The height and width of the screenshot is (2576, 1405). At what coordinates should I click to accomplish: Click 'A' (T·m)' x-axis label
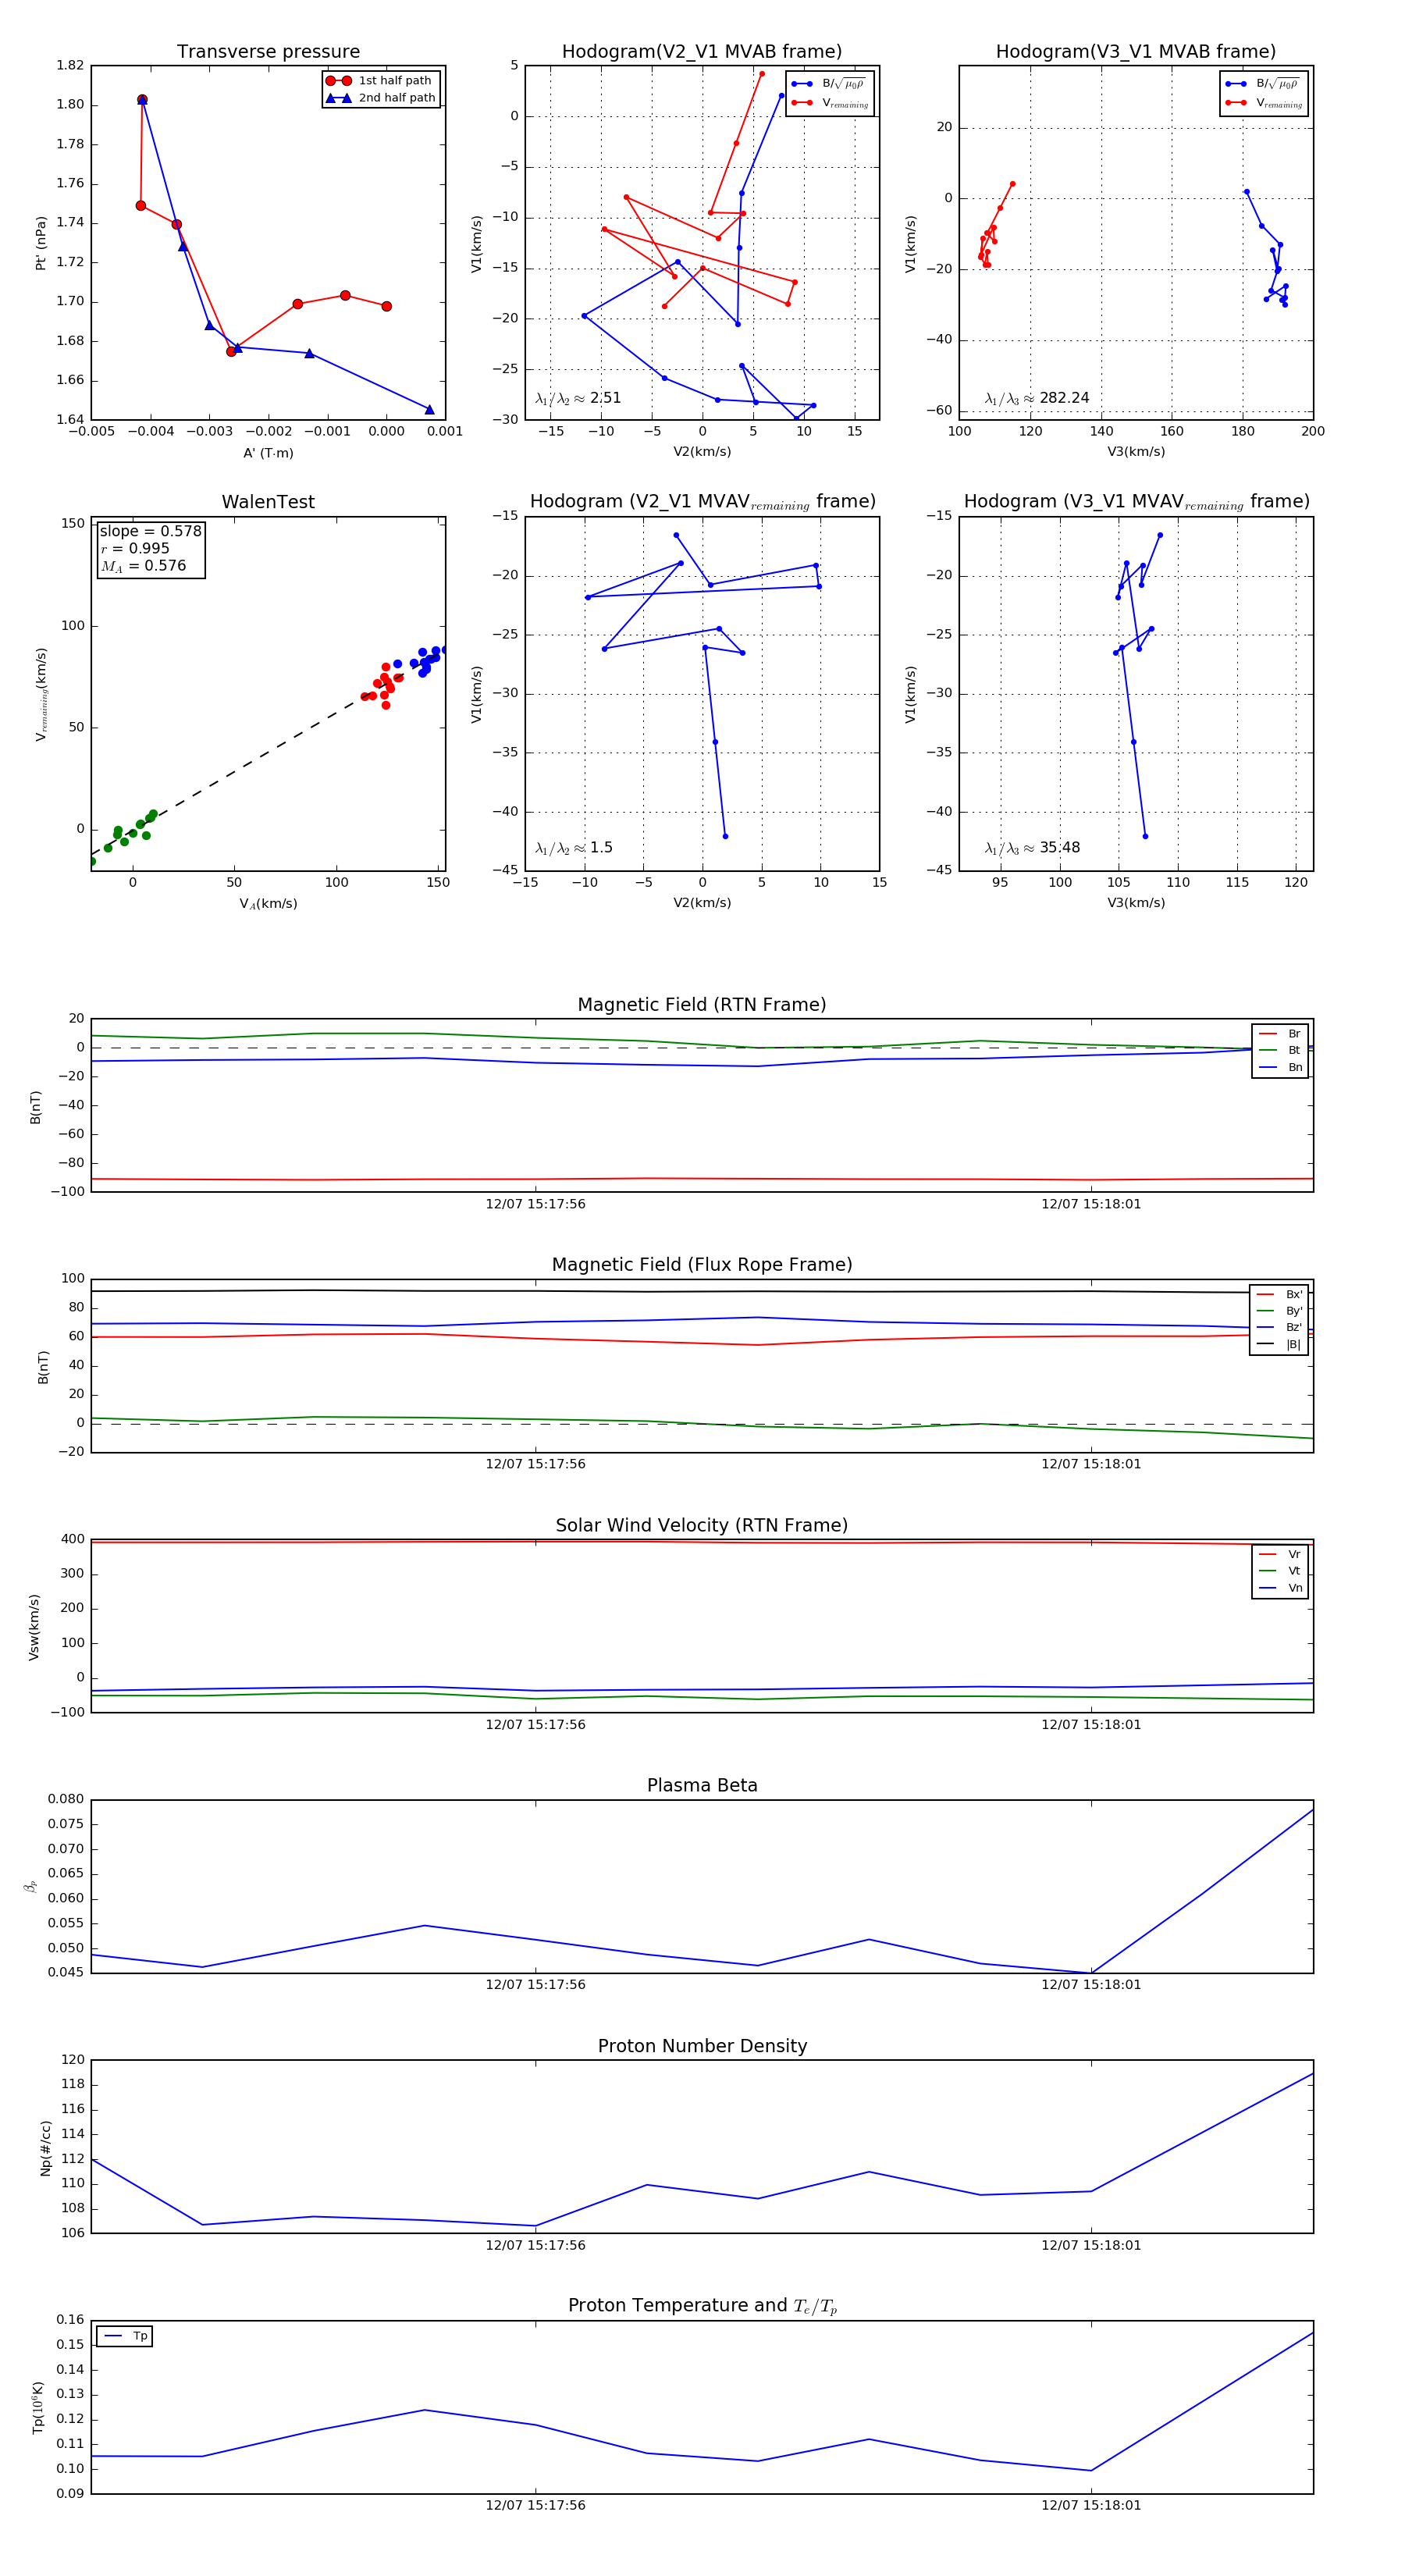268,453
